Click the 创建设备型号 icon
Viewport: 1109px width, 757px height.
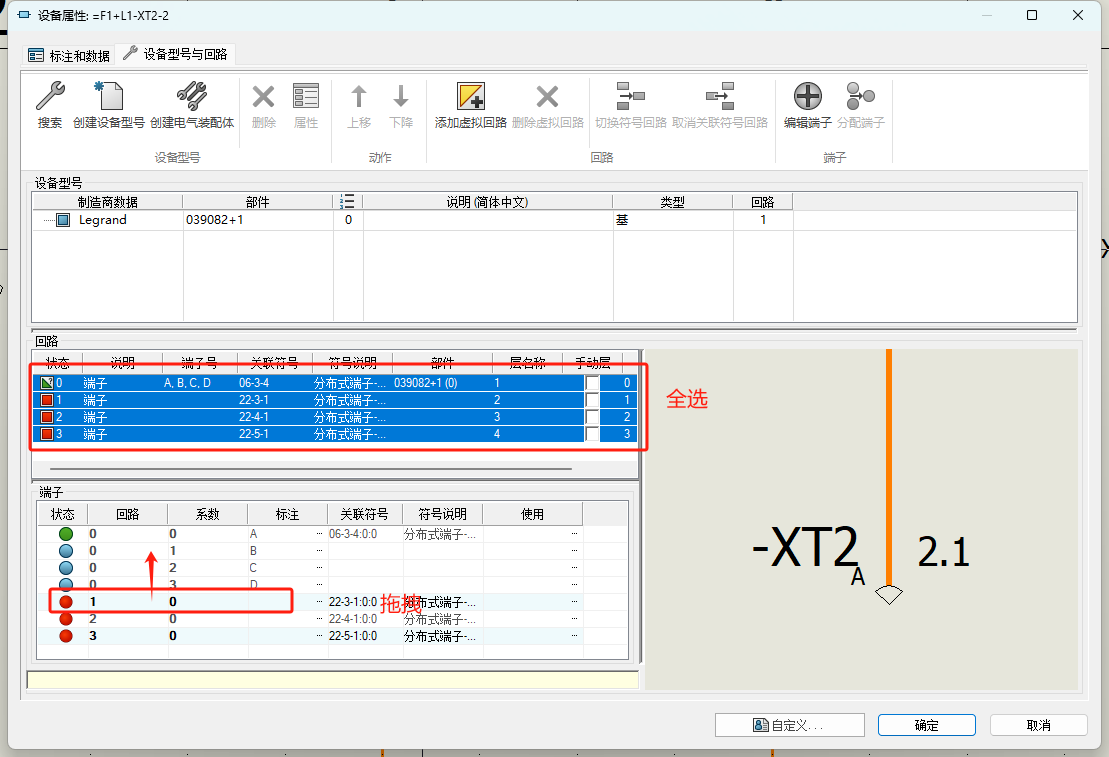[x=109, y=100]
